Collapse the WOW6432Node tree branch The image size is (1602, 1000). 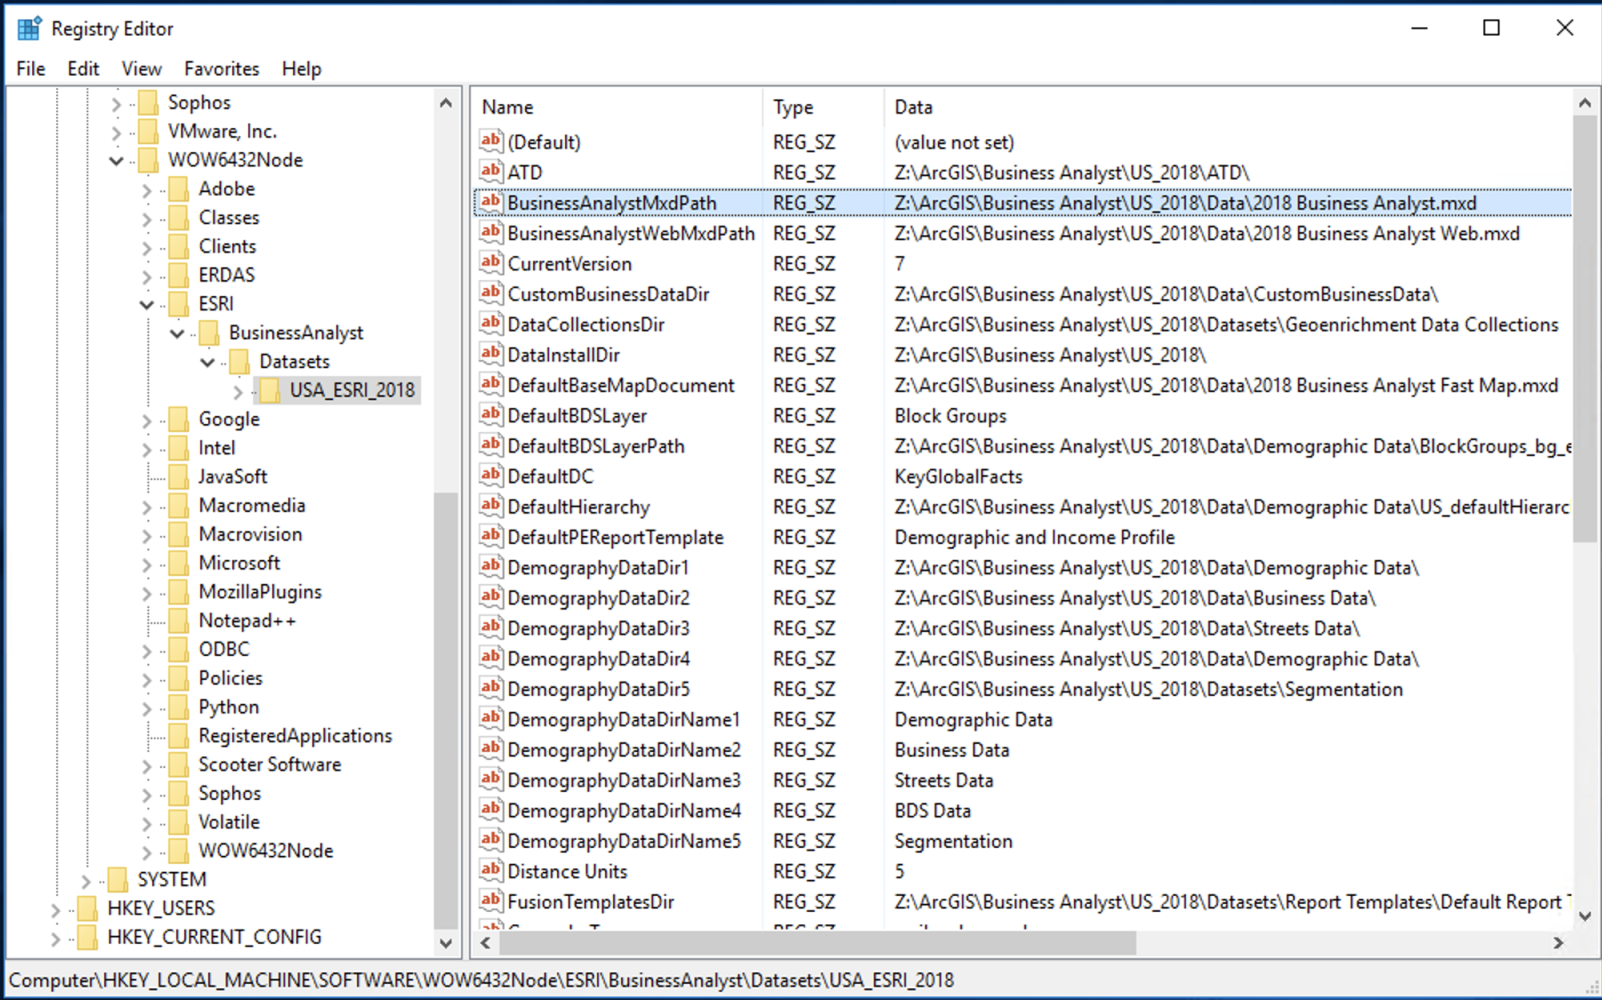pyautogui.click(x=117, y=160)
